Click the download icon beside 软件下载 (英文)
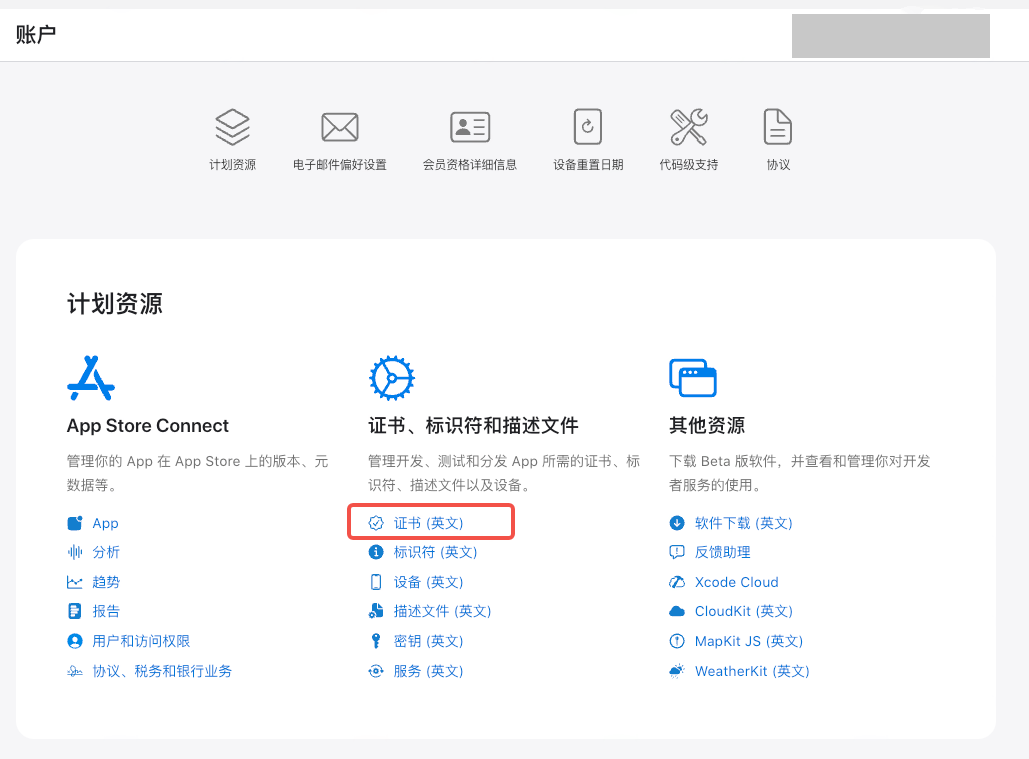Image resolution: width=1029 pixels, height=759 pixels. pos(677,523)
